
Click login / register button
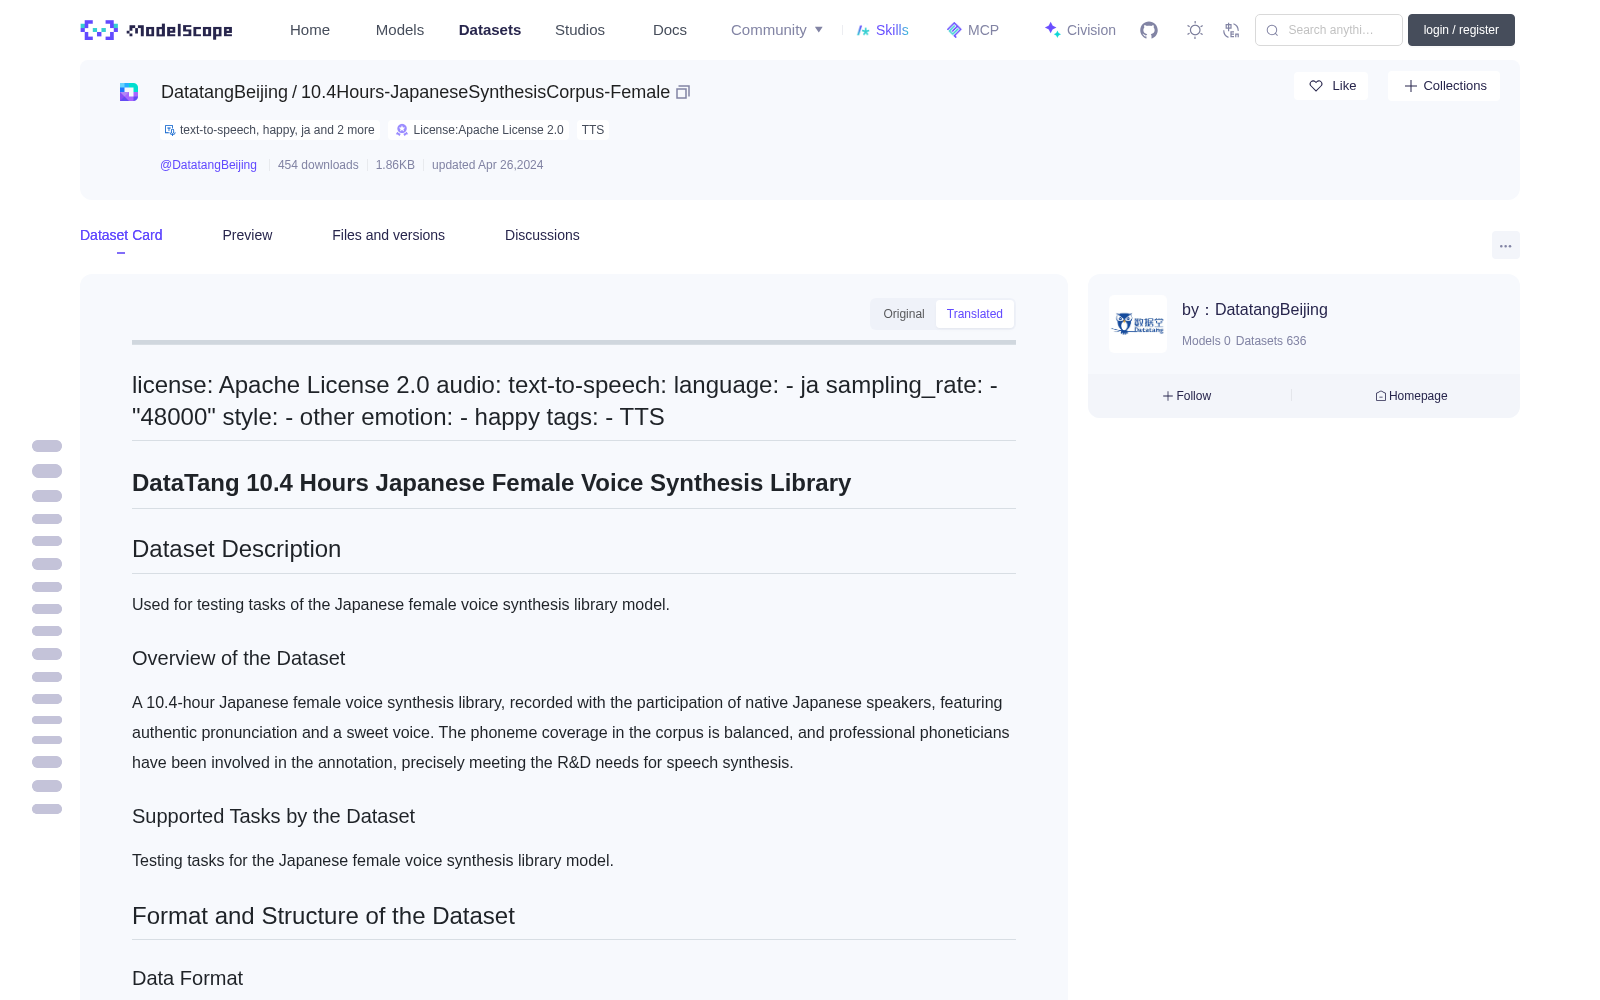click(x=1461, y=30)
